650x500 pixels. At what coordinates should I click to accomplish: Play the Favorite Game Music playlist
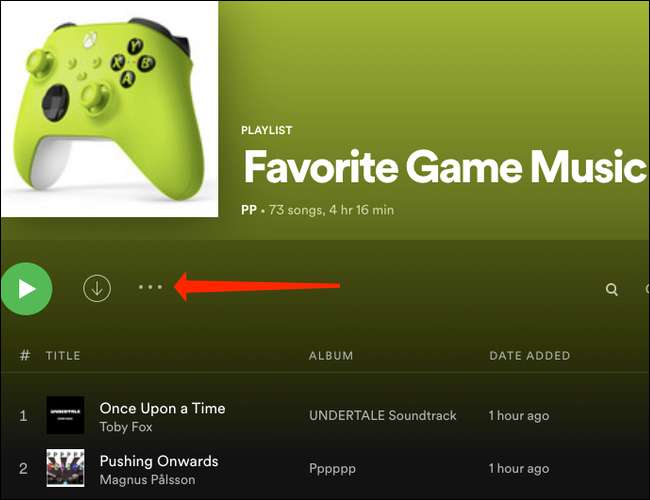pyautogui.click(x=27, y=289)
